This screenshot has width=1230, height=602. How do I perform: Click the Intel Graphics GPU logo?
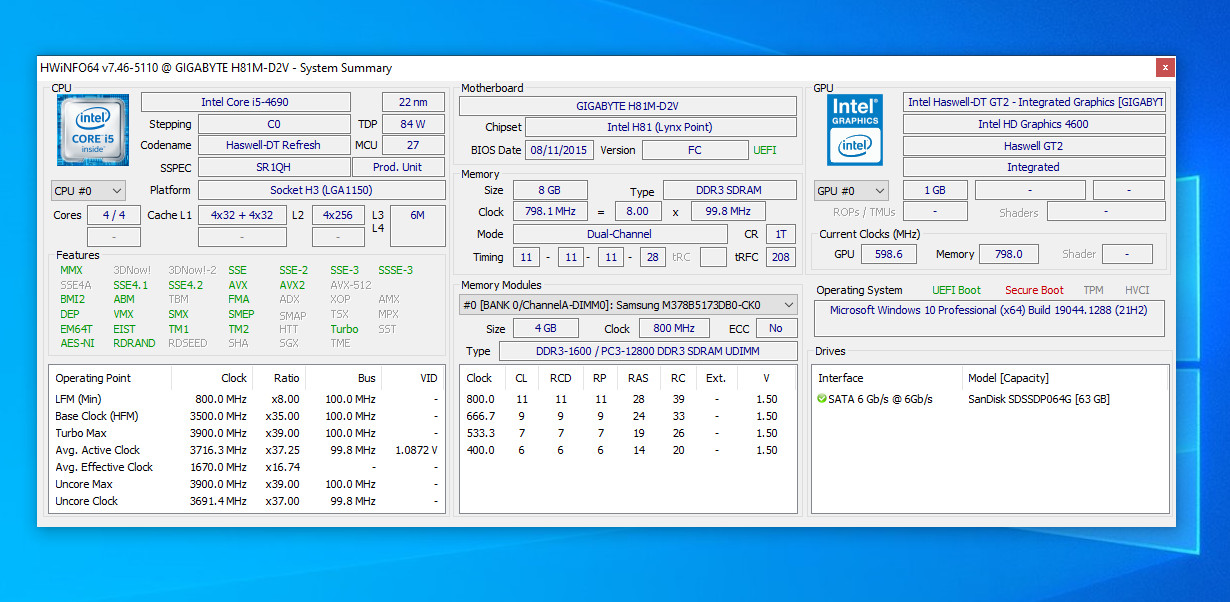[x=855, y=130]
